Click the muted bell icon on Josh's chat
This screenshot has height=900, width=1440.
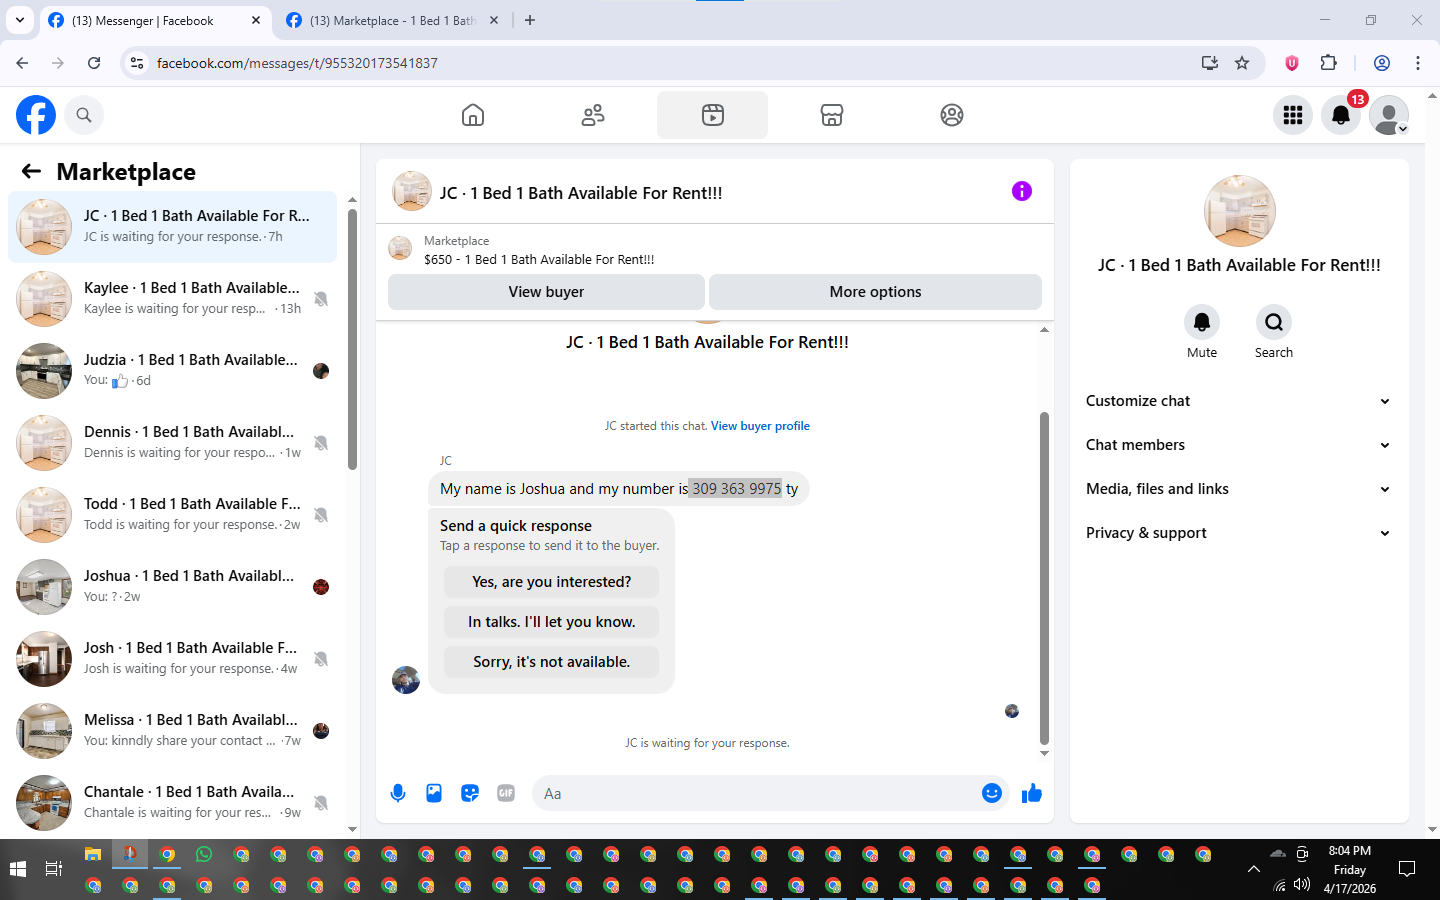pyautogui.click(x=321, y=659)
